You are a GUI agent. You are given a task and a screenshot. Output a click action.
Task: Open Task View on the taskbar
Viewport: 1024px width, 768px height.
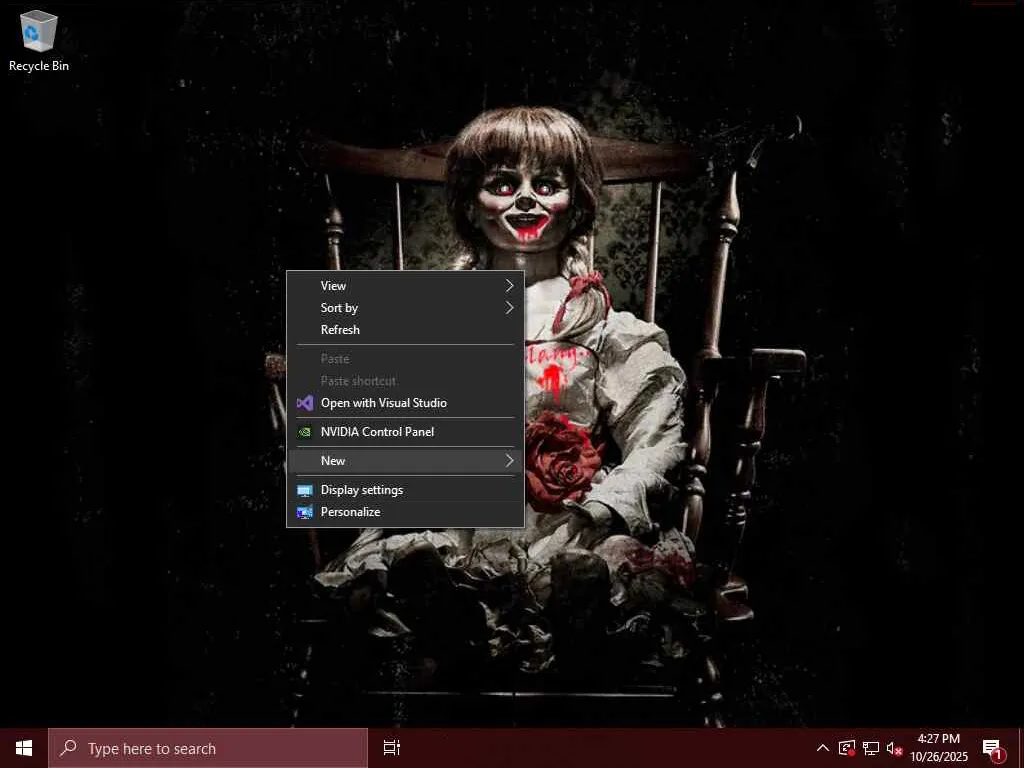click(392, 748)
